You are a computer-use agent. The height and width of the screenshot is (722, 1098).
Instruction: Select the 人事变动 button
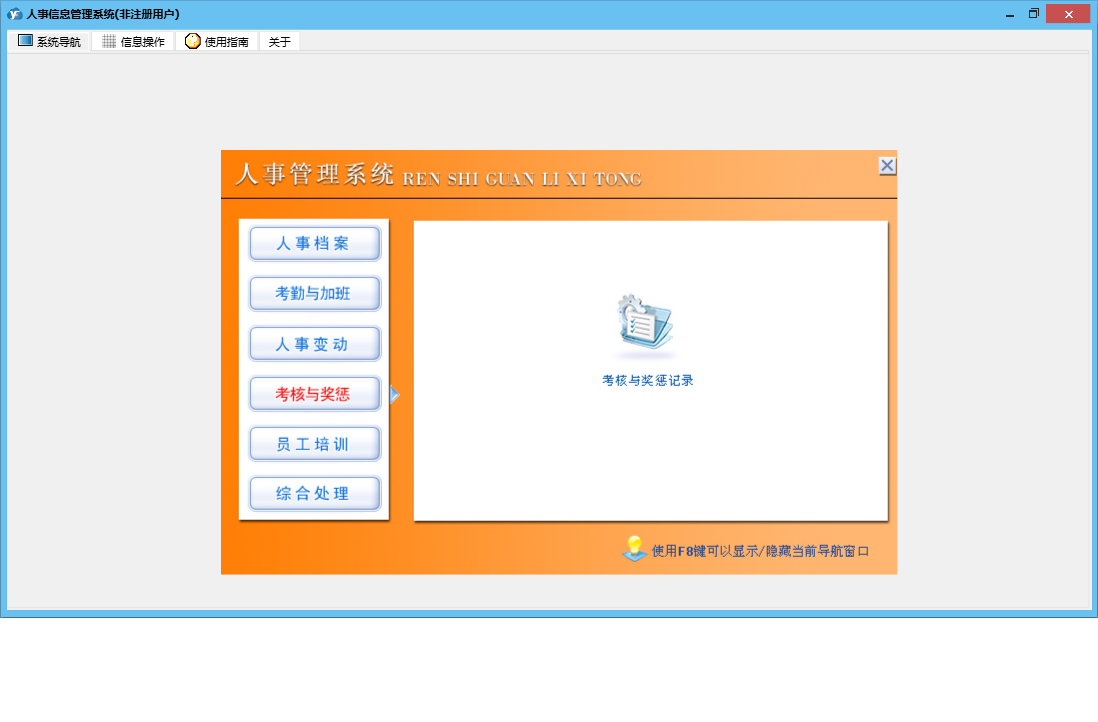[x=315, y=344]
